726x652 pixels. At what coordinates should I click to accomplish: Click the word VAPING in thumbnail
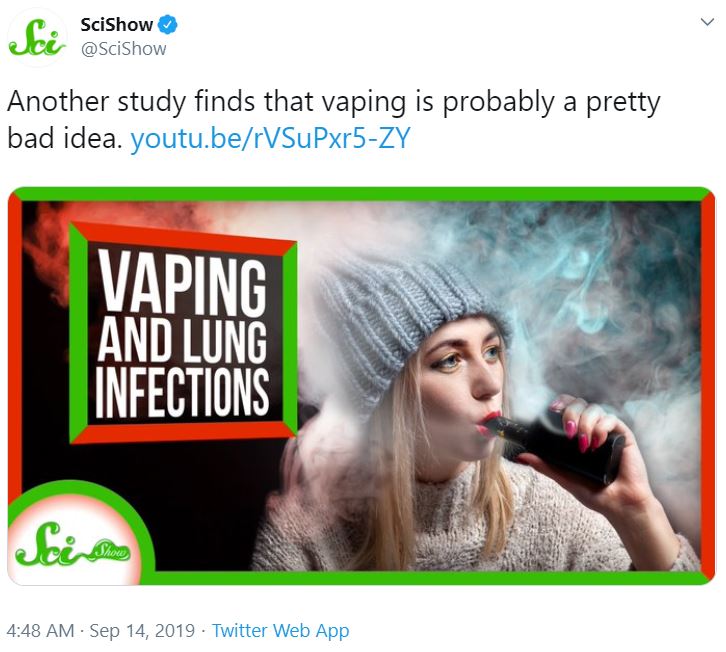(183, 282)
